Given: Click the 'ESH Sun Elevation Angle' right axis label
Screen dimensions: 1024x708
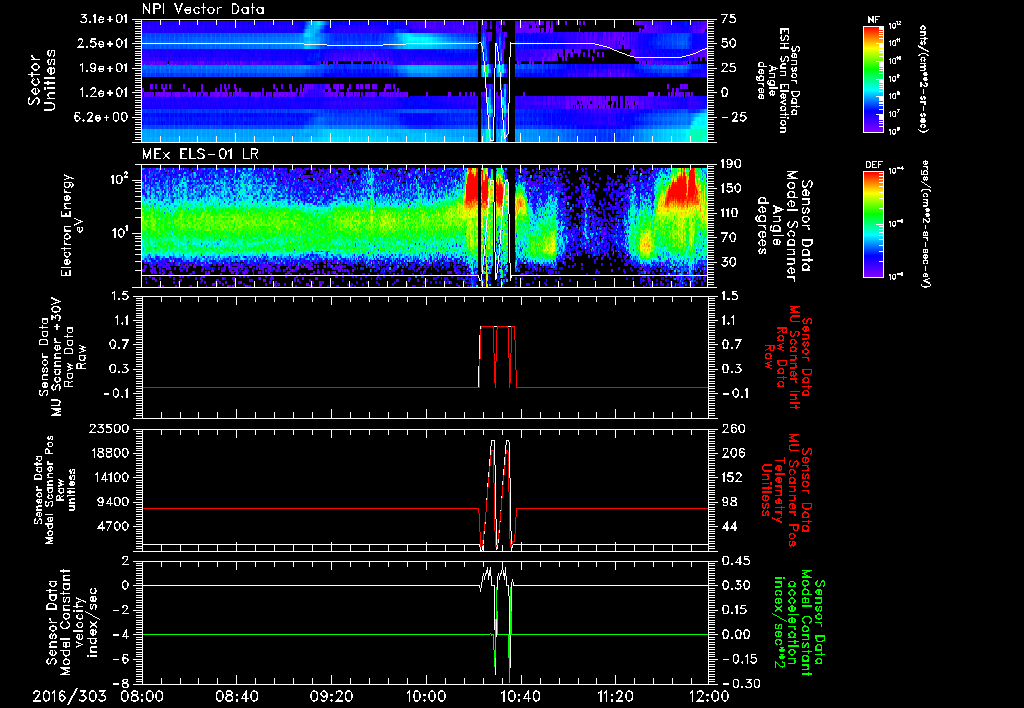Looking at the screenshot, I should click(777, 80).
